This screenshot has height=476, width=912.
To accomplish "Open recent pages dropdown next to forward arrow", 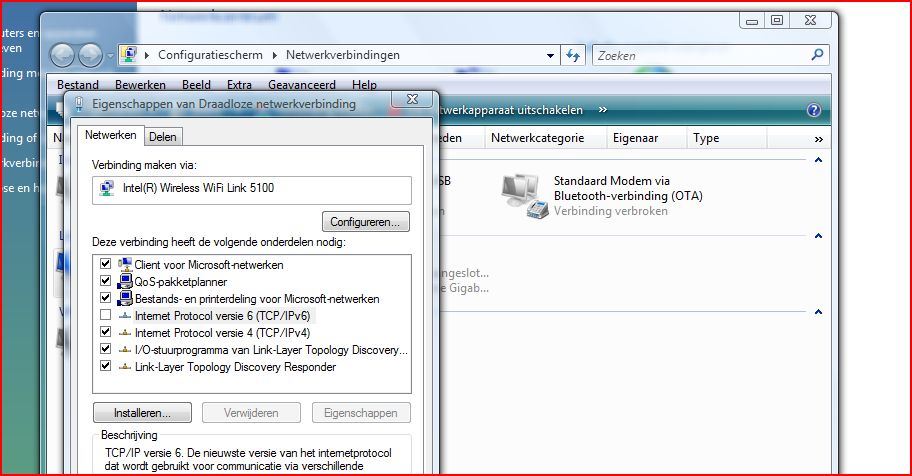I will (x=110, y=56).
